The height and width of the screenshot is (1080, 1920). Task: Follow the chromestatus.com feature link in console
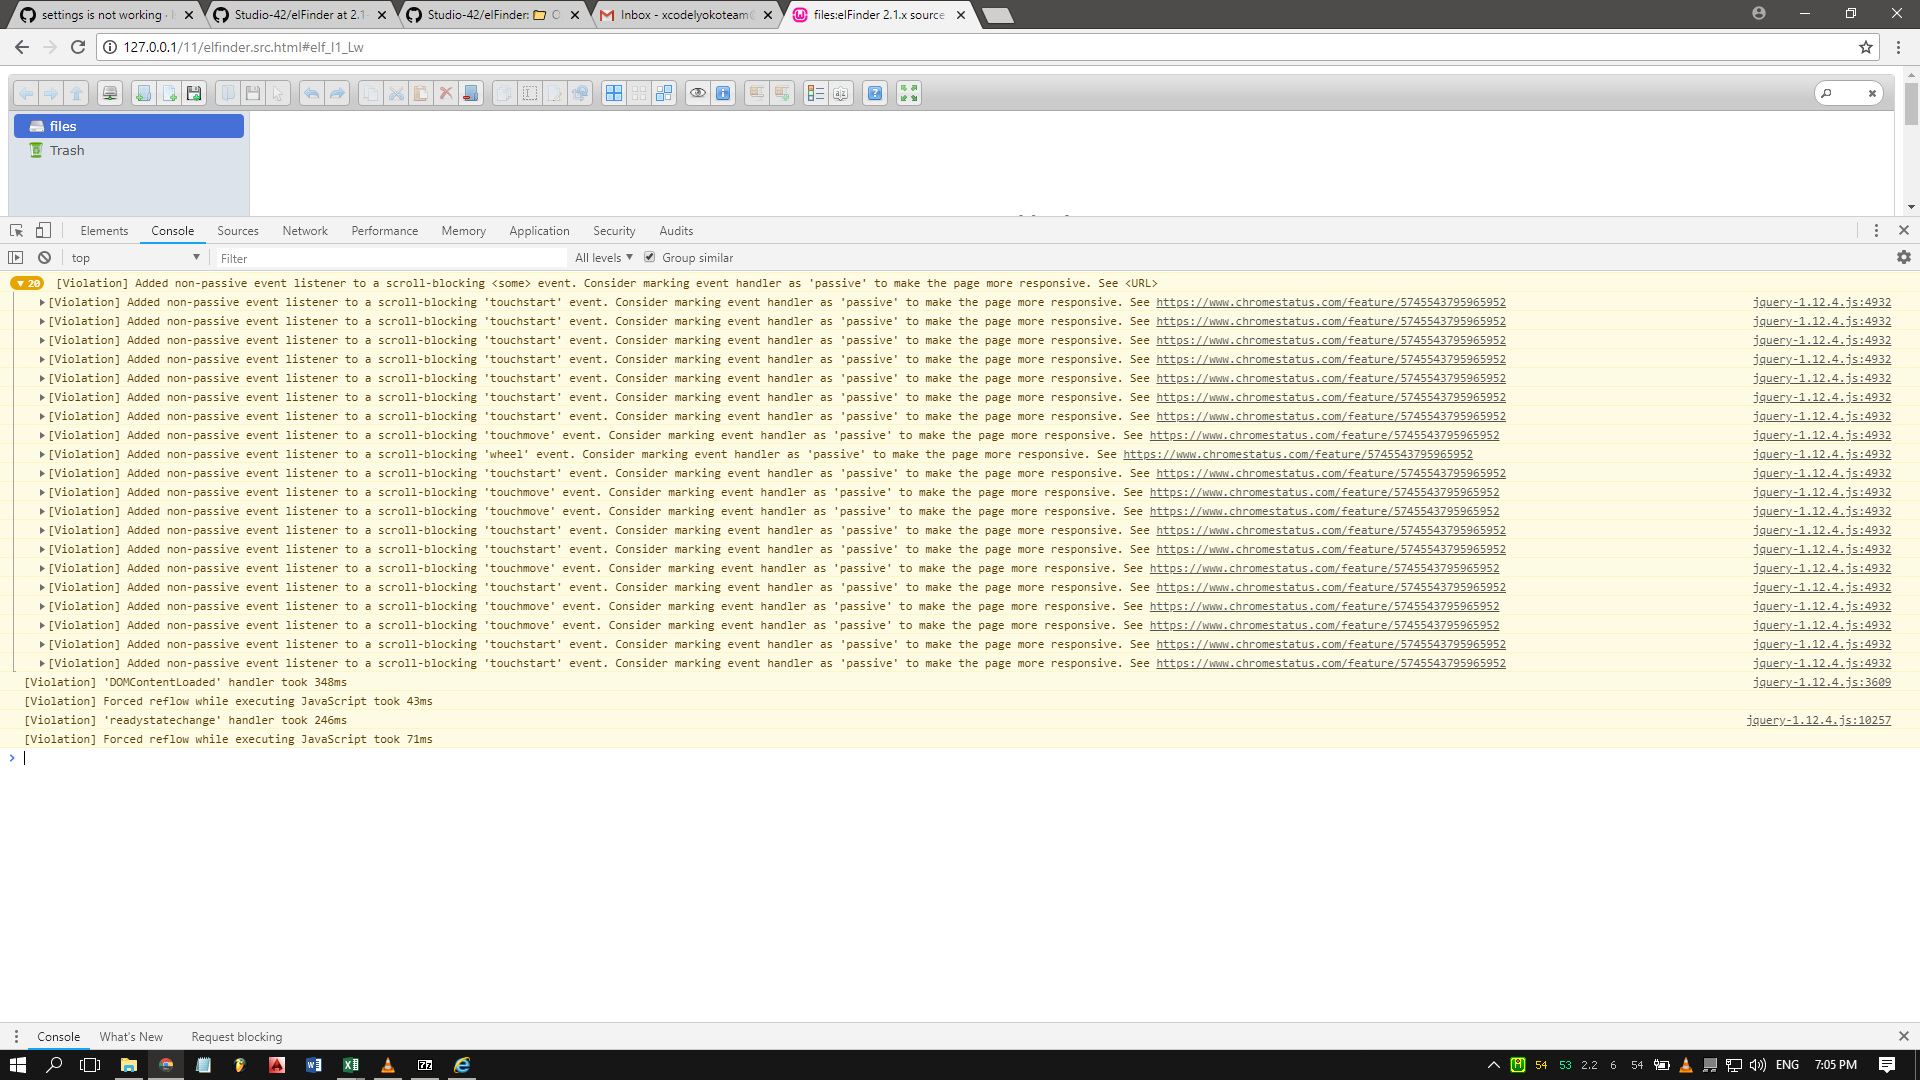(1330, 302)
